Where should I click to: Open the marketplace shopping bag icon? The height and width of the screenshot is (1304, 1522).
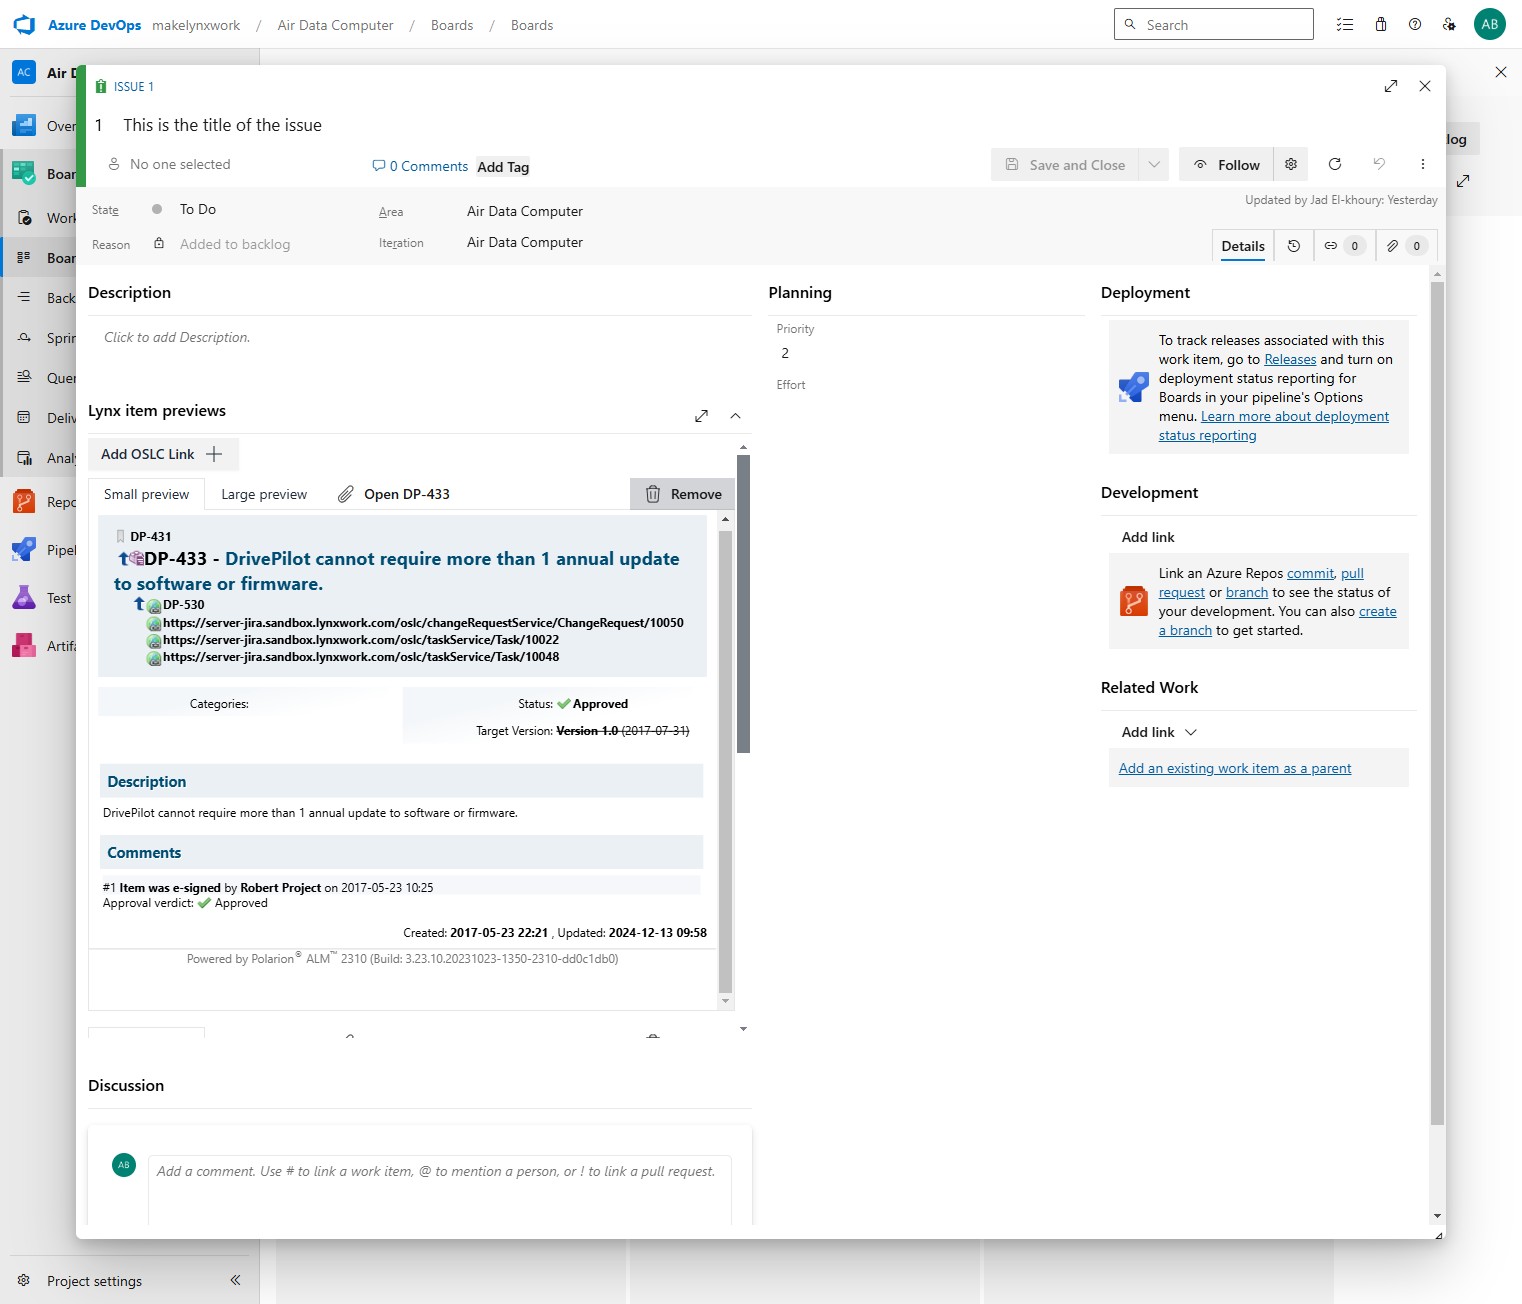[x=1381, y=25]
